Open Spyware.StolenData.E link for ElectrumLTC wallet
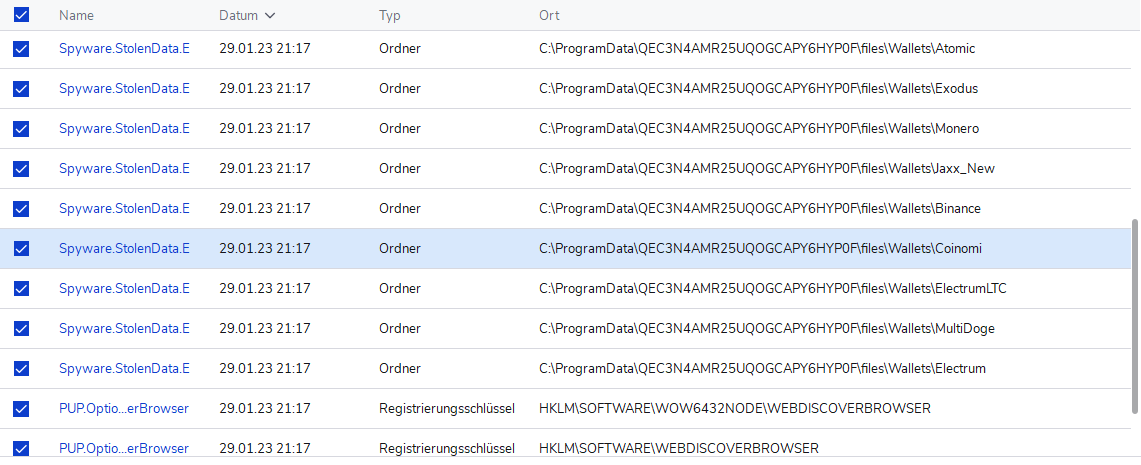1141x465 pixels. [124, 289]
